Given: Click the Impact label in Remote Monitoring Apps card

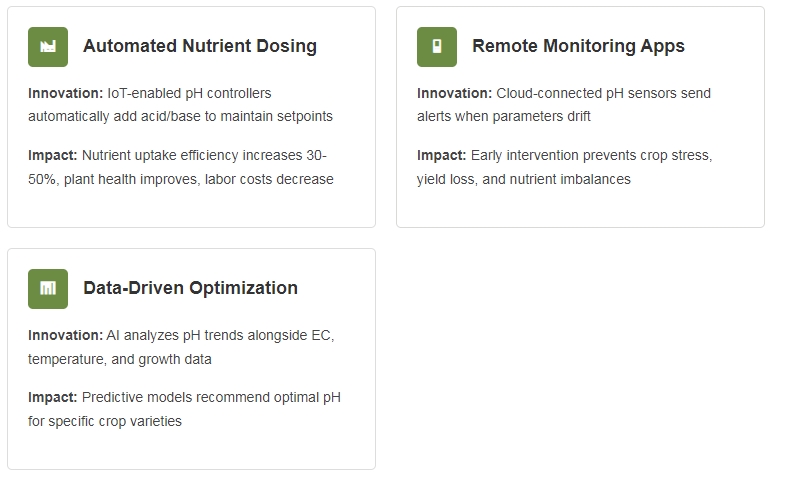Looking at the screenshot, I should click(x=442, y=155).
